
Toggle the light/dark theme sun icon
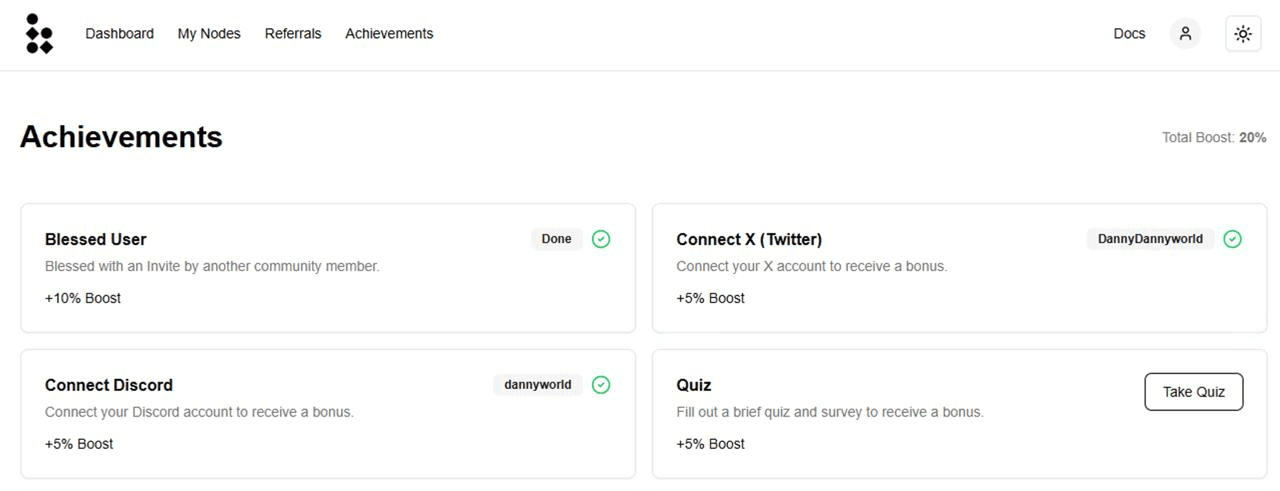(1243, 33)
